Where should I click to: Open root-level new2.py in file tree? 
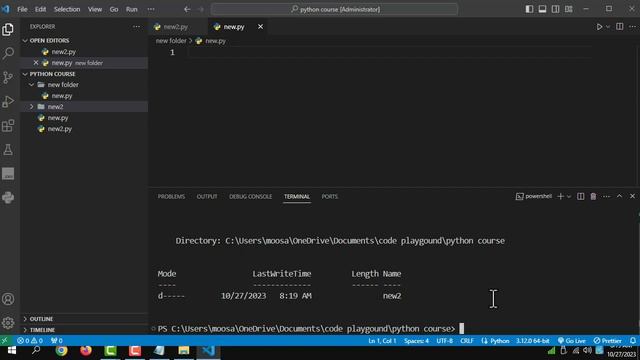point(60,129)
